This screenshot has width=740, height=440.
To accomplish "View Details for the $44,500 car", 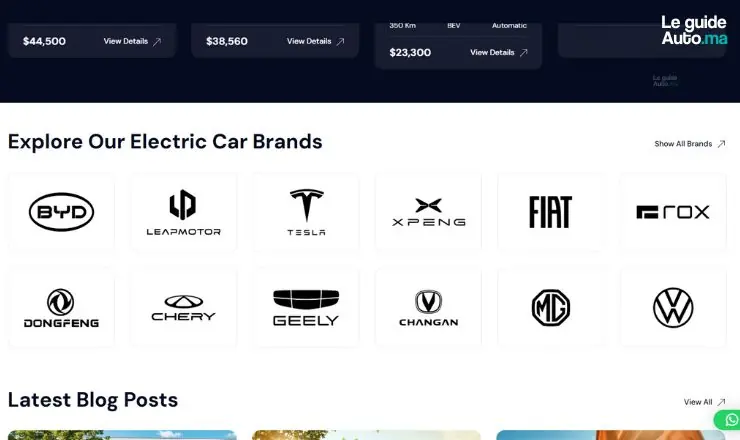I will coord(132,42).
